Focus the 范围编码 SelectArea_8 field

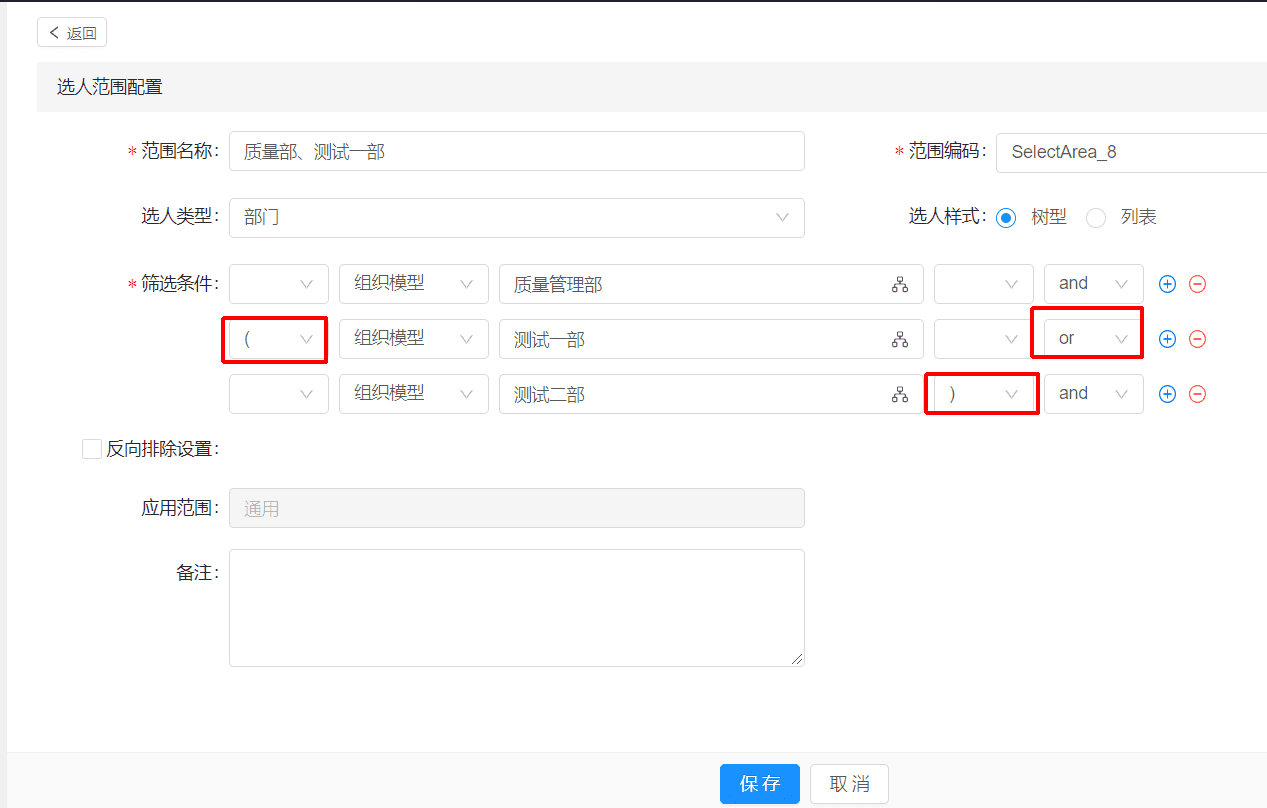coord(1131,152)
